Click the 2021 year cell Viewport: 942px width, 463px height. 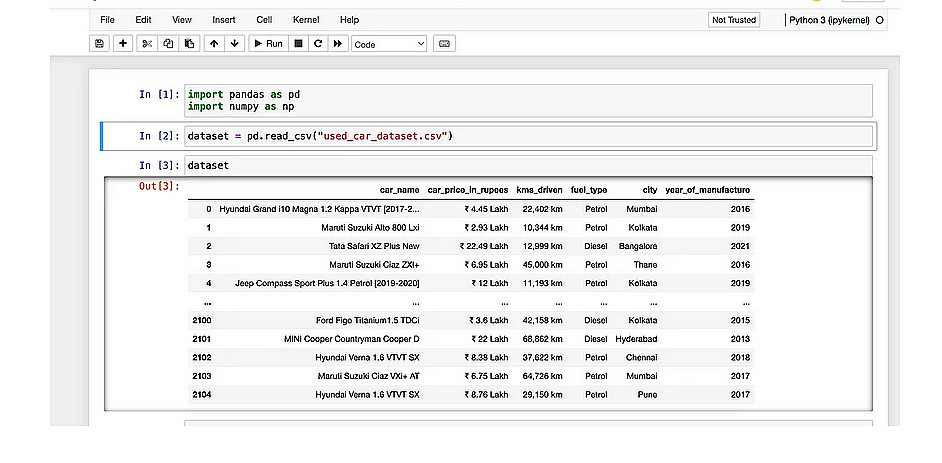[x=740, y=246]
